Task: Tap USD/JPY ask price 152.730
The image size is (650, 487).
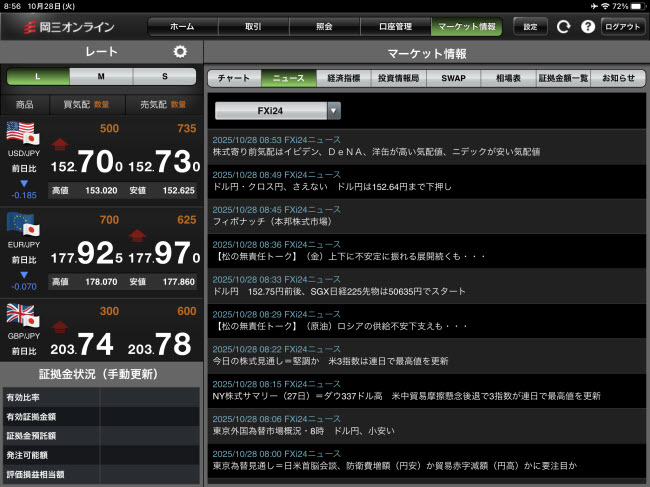Action: tap(164, 162)
